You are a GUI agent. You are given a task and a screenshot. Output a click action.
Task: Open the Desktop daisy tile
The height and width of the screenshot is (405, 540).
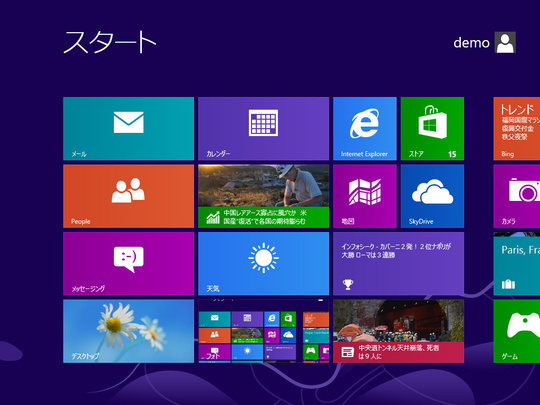pyautogui.click(x=128, y=331)
